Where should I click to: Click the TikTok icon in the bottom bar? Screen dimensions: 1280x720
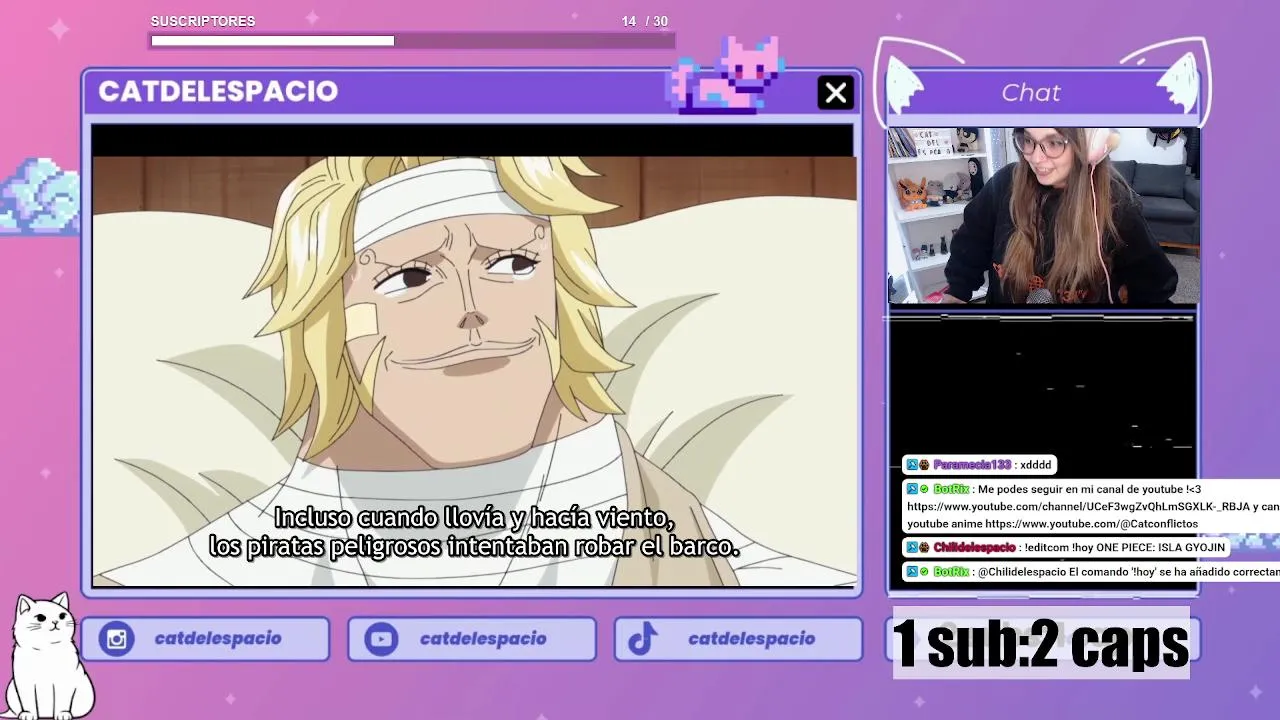click(642, 639)
